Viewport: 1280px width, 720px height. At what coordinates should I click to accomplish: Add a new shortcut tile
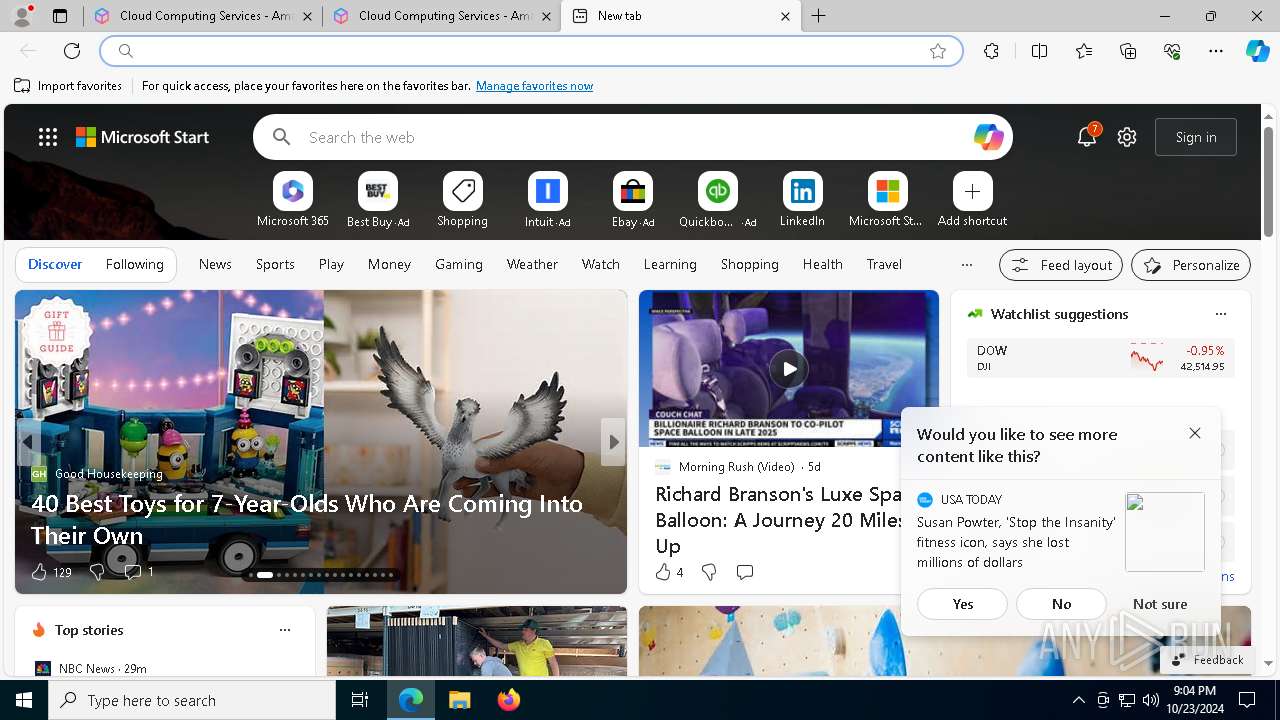pyautogui.click(x=972, y=200)
